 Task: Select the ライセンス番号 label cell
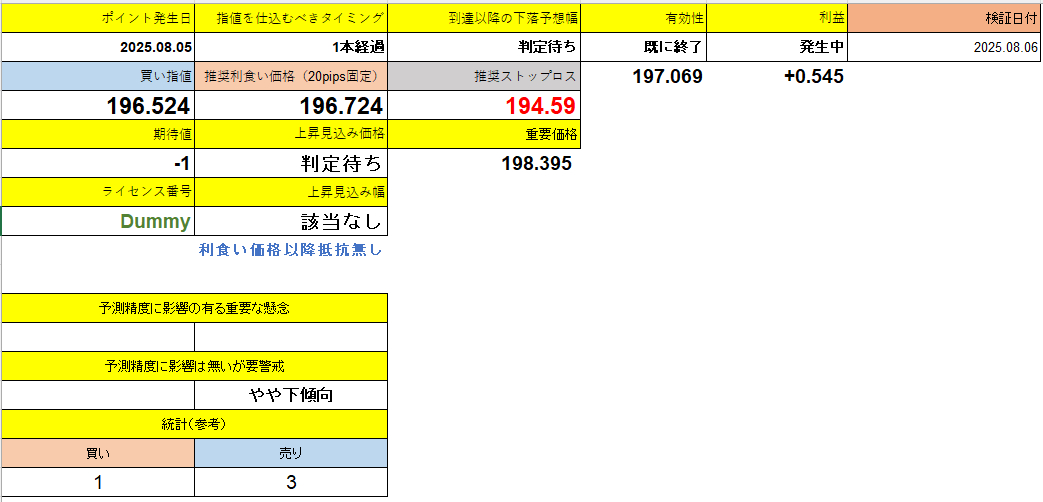click(x=98, y=192)
